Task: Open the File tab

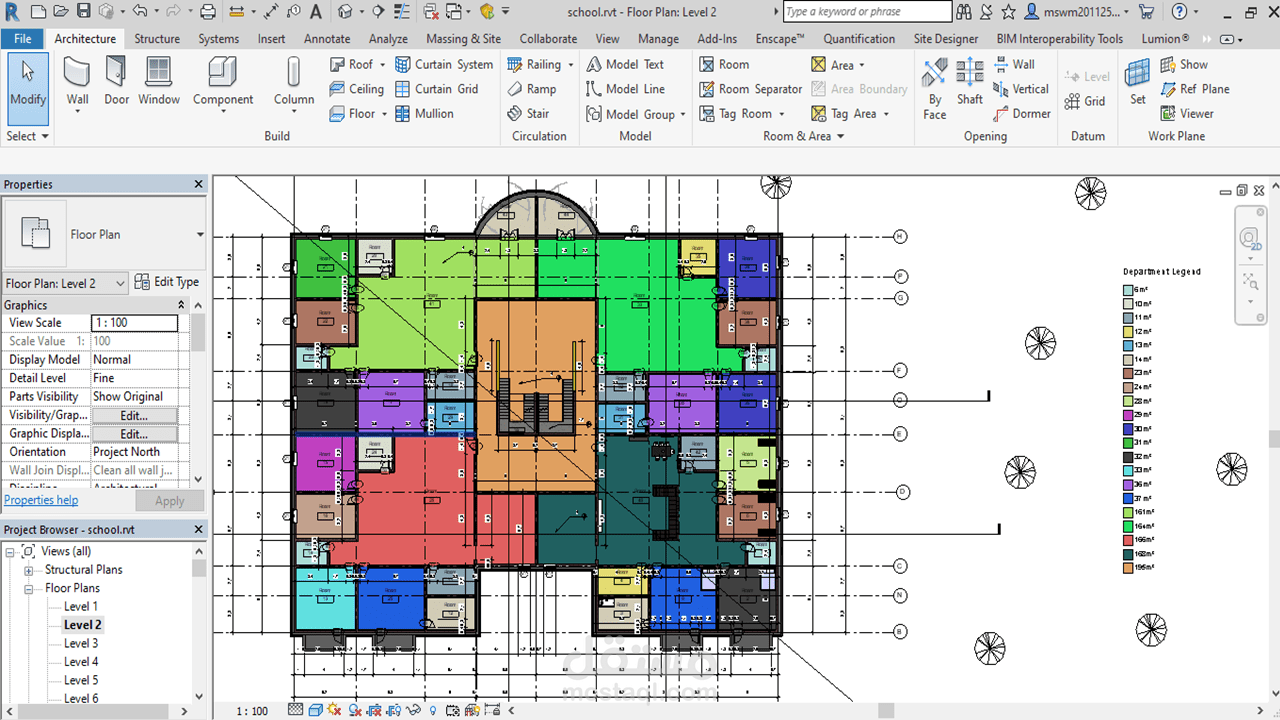Action: (x=22, y=39)
